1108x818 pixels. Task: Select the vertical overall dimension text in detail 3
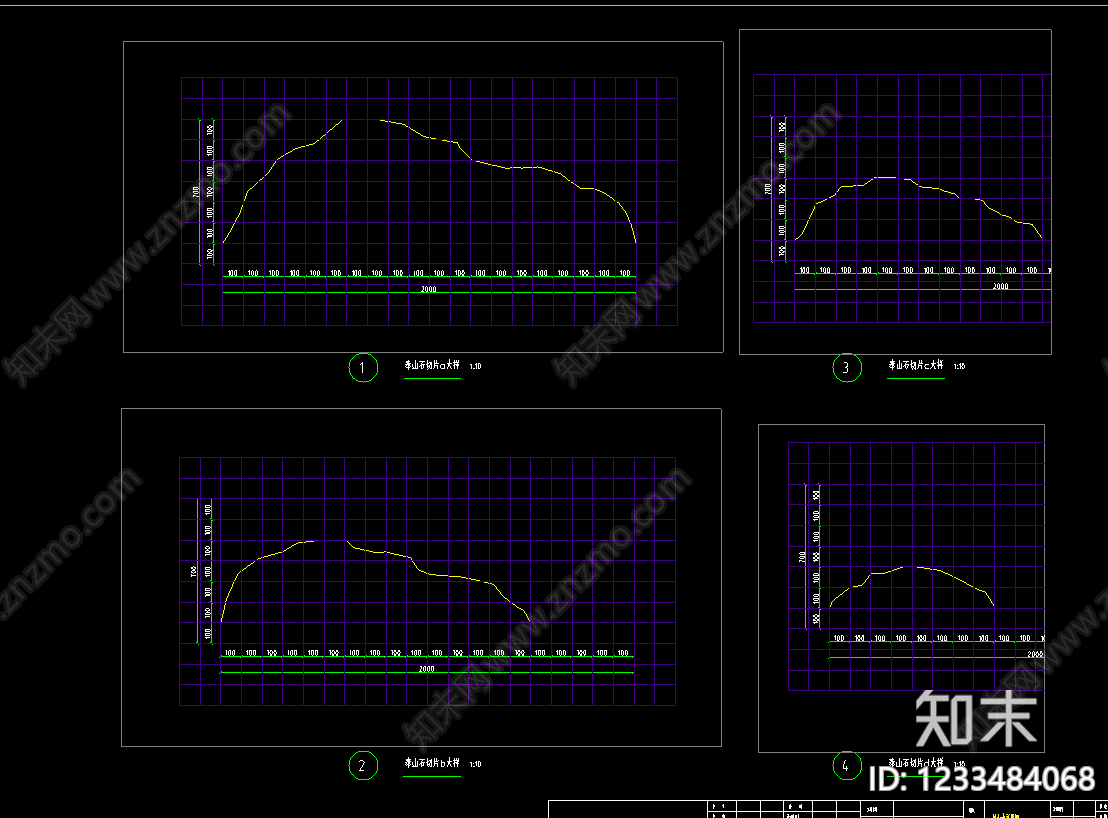pos(767,189)
